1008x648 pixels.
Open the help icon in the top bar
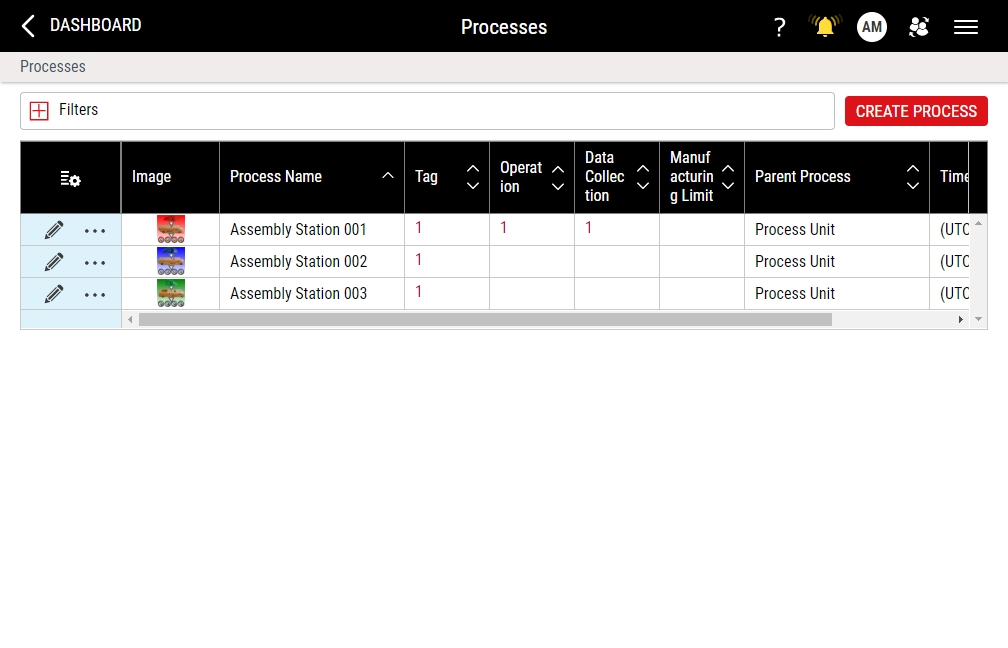780,27
